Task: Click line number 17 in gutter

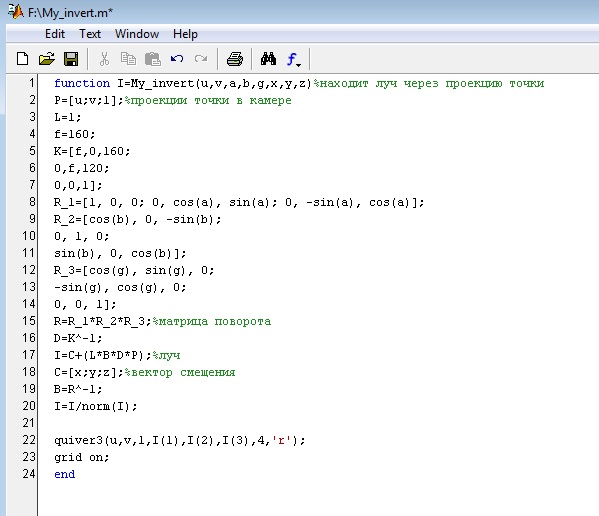Action: click(29, 355)
